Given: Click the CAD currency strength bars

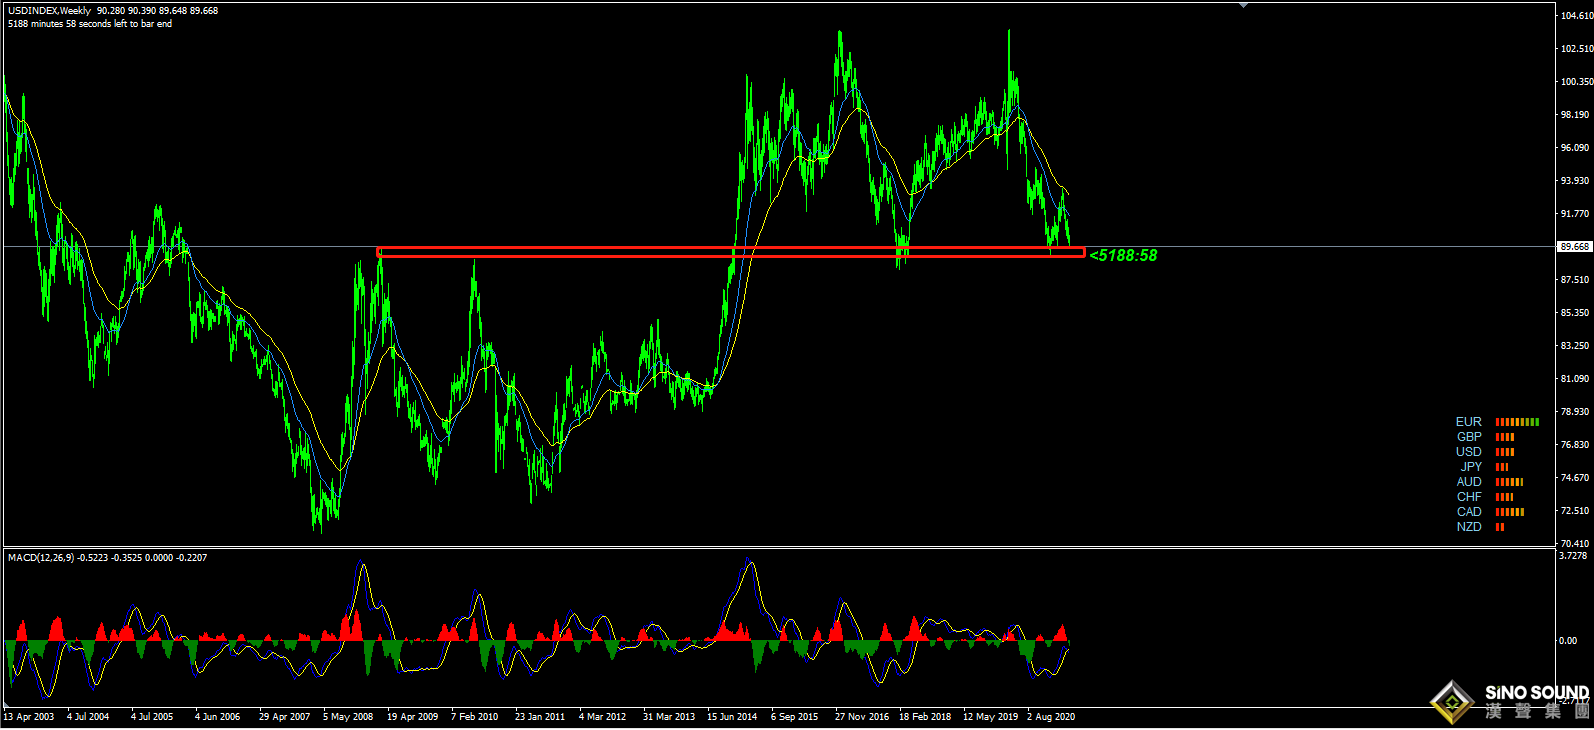Looking at the screenshot, I should (1510, 512).
